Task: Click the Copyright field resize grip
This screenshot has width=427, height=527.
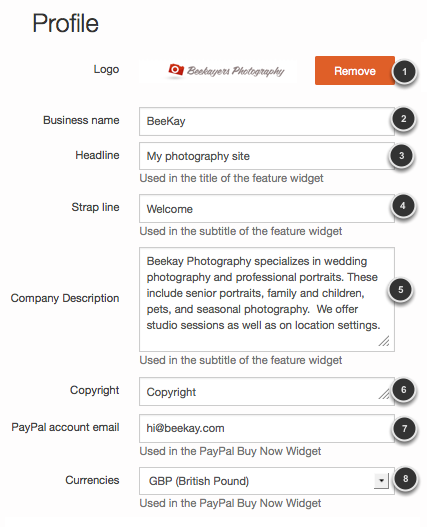Action: (384, 394)
